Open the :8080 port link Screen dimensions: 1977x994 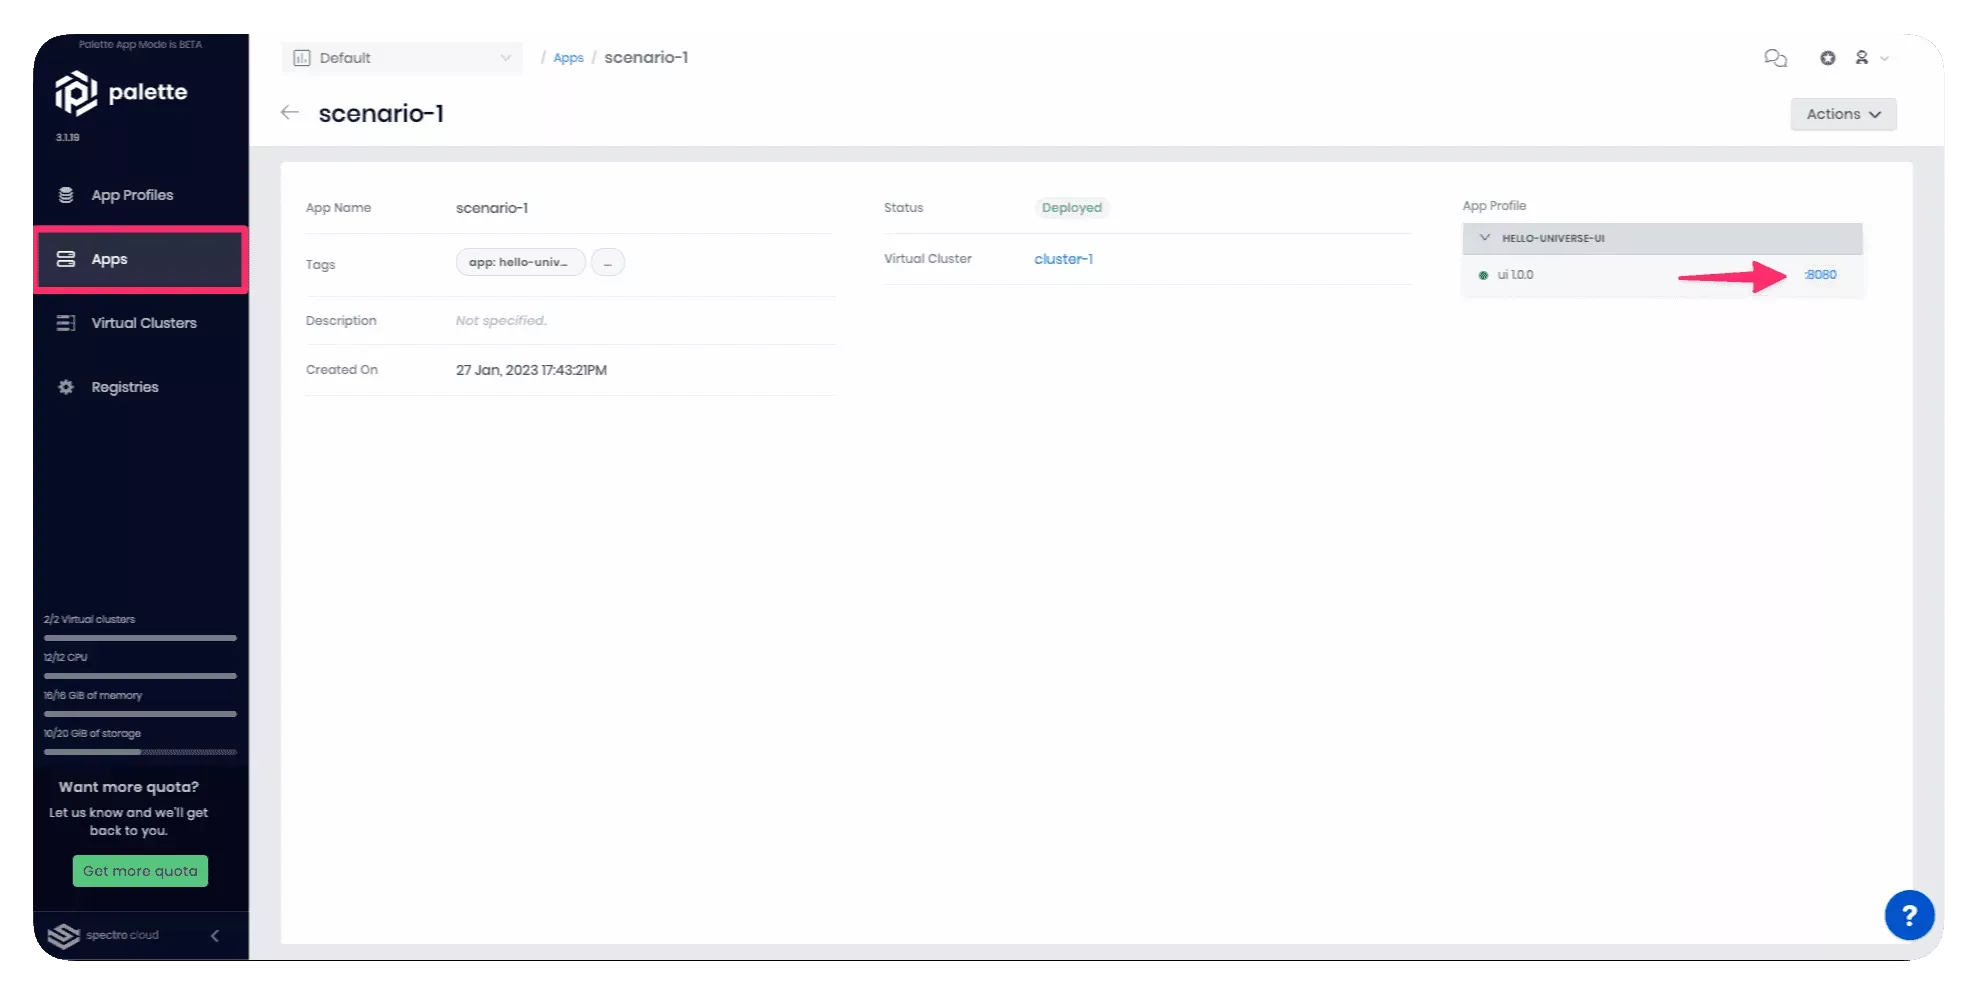click(1820, 275)
